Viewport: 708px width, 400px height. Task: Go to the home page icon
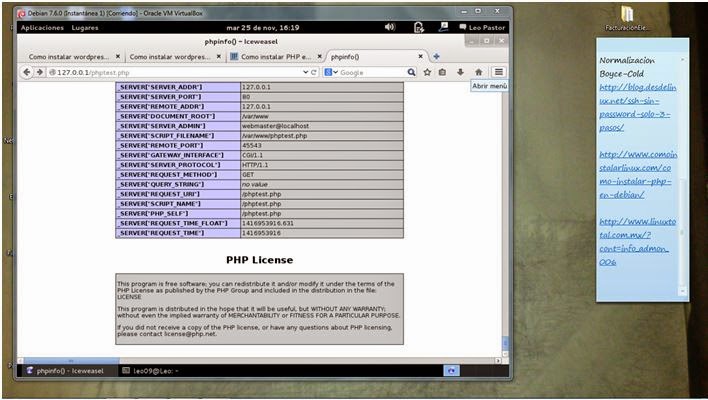pos(479,72)
